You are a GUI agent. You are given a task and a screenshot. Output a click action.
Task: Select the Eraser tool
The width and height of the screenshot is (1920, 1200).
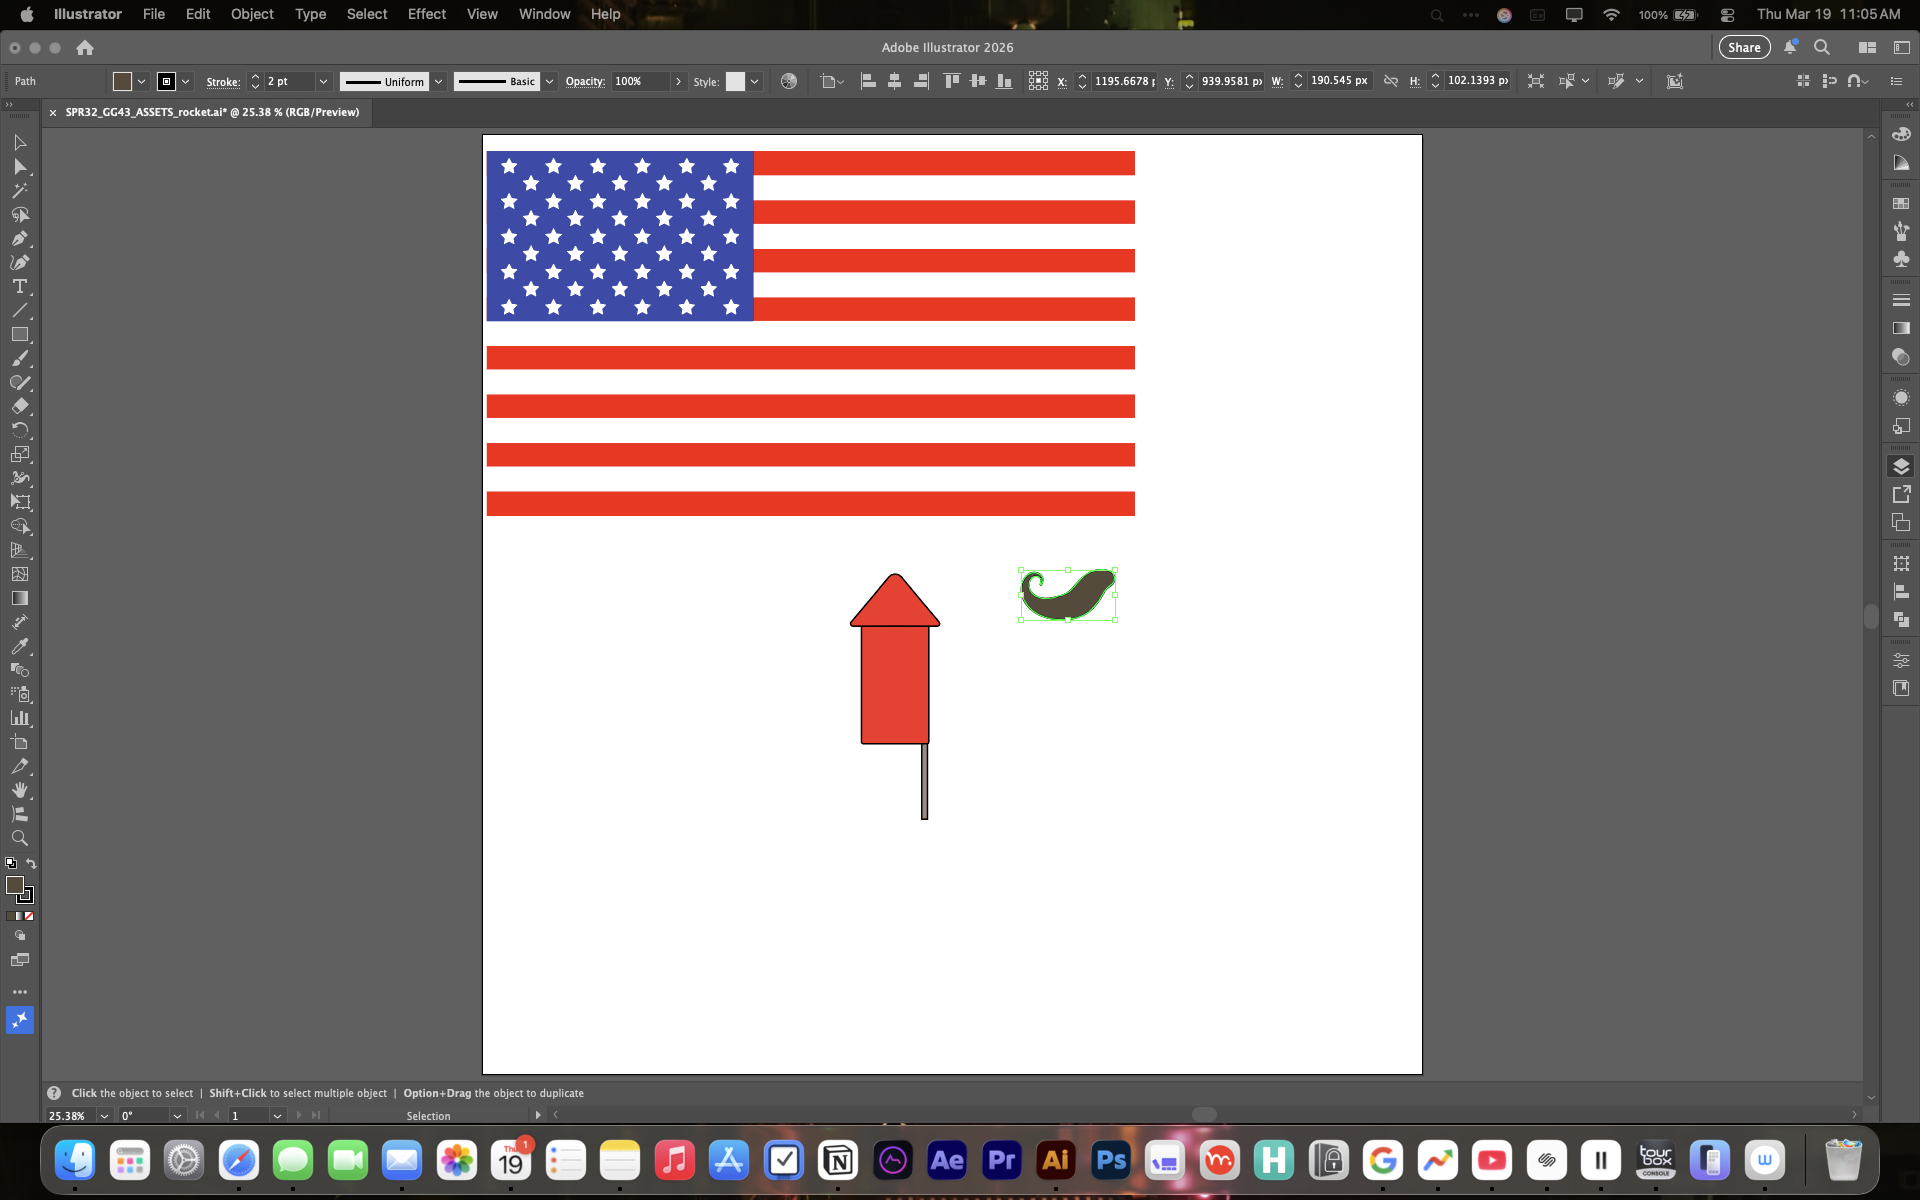point(19,406)
